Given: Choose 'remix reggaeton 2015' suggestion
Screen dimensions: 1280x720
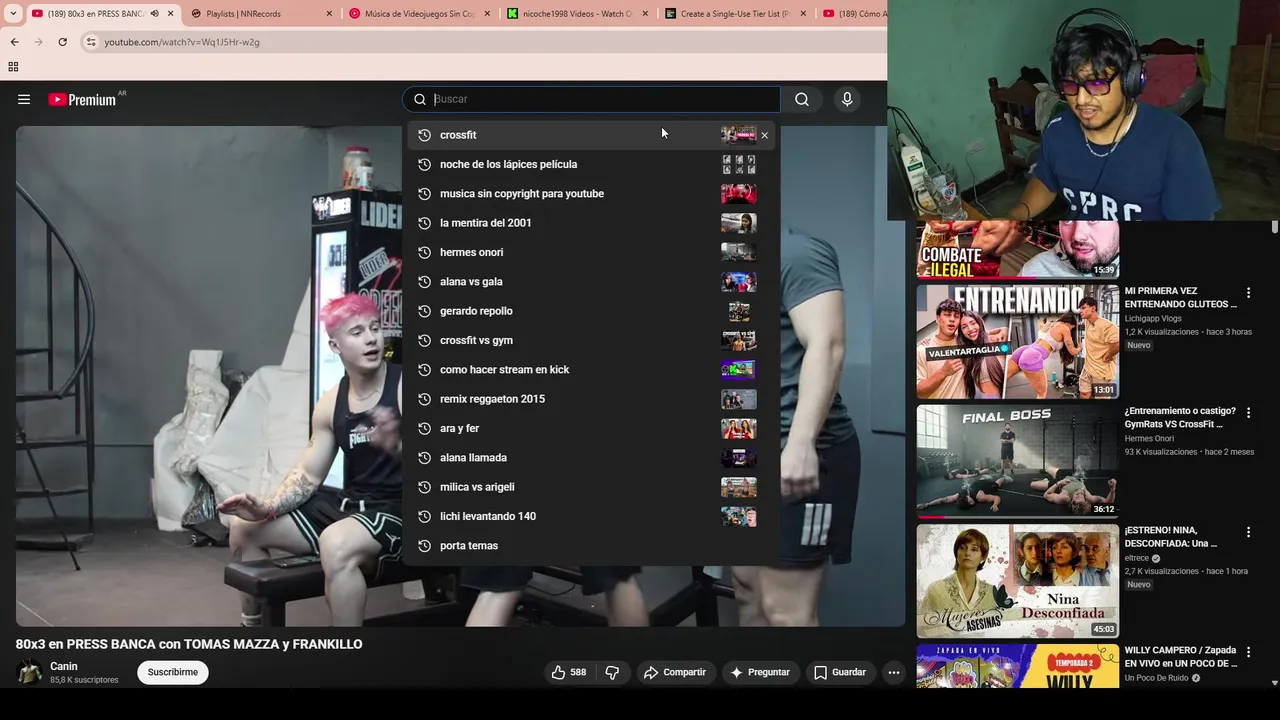Looking at the screenshot, I should pyautogui.click(x=590, y=399).
